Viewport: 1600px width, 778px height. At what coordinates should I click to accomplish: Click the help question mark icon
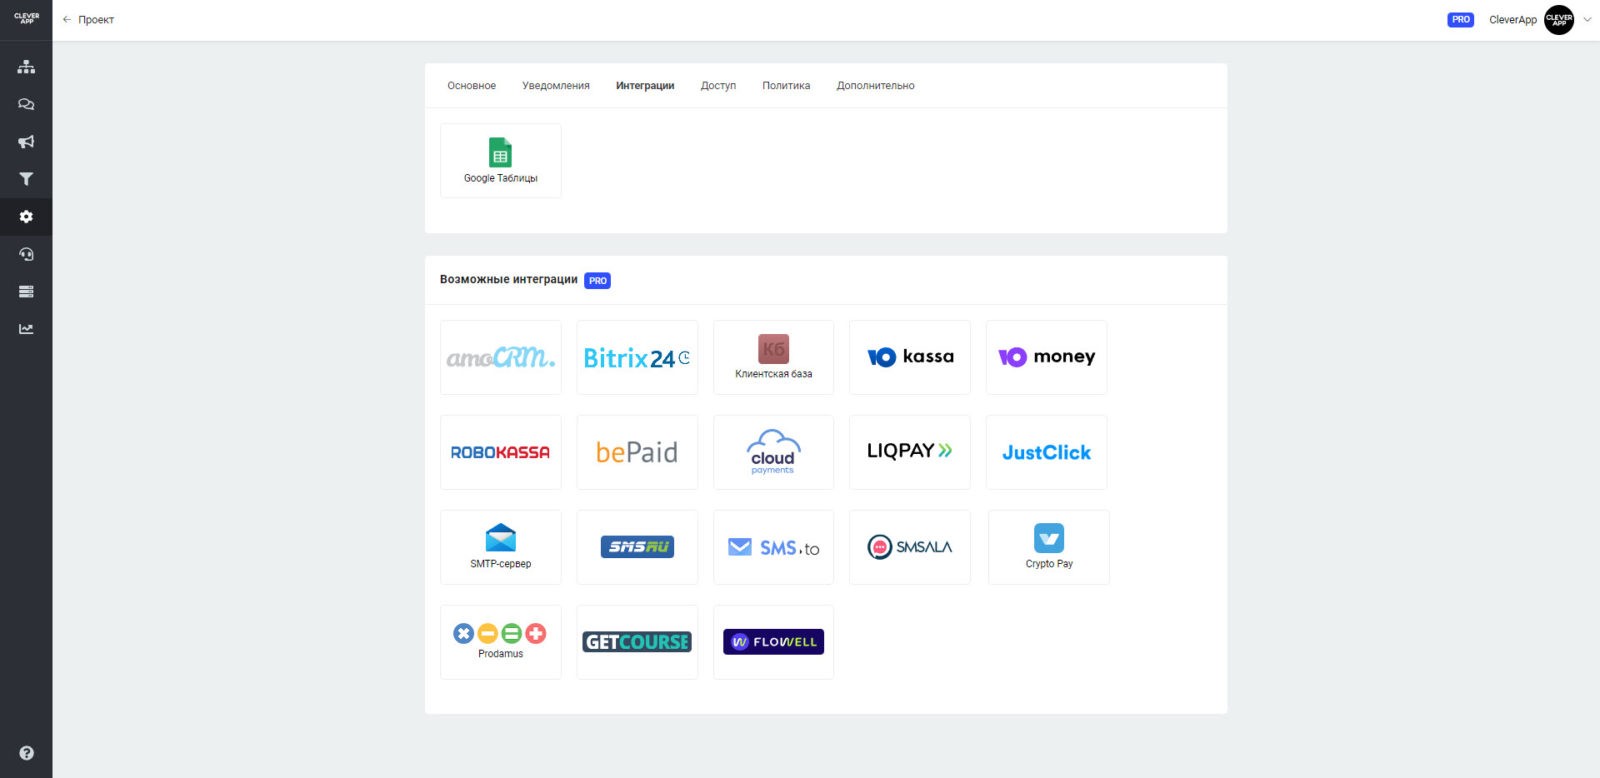point(26,753)
